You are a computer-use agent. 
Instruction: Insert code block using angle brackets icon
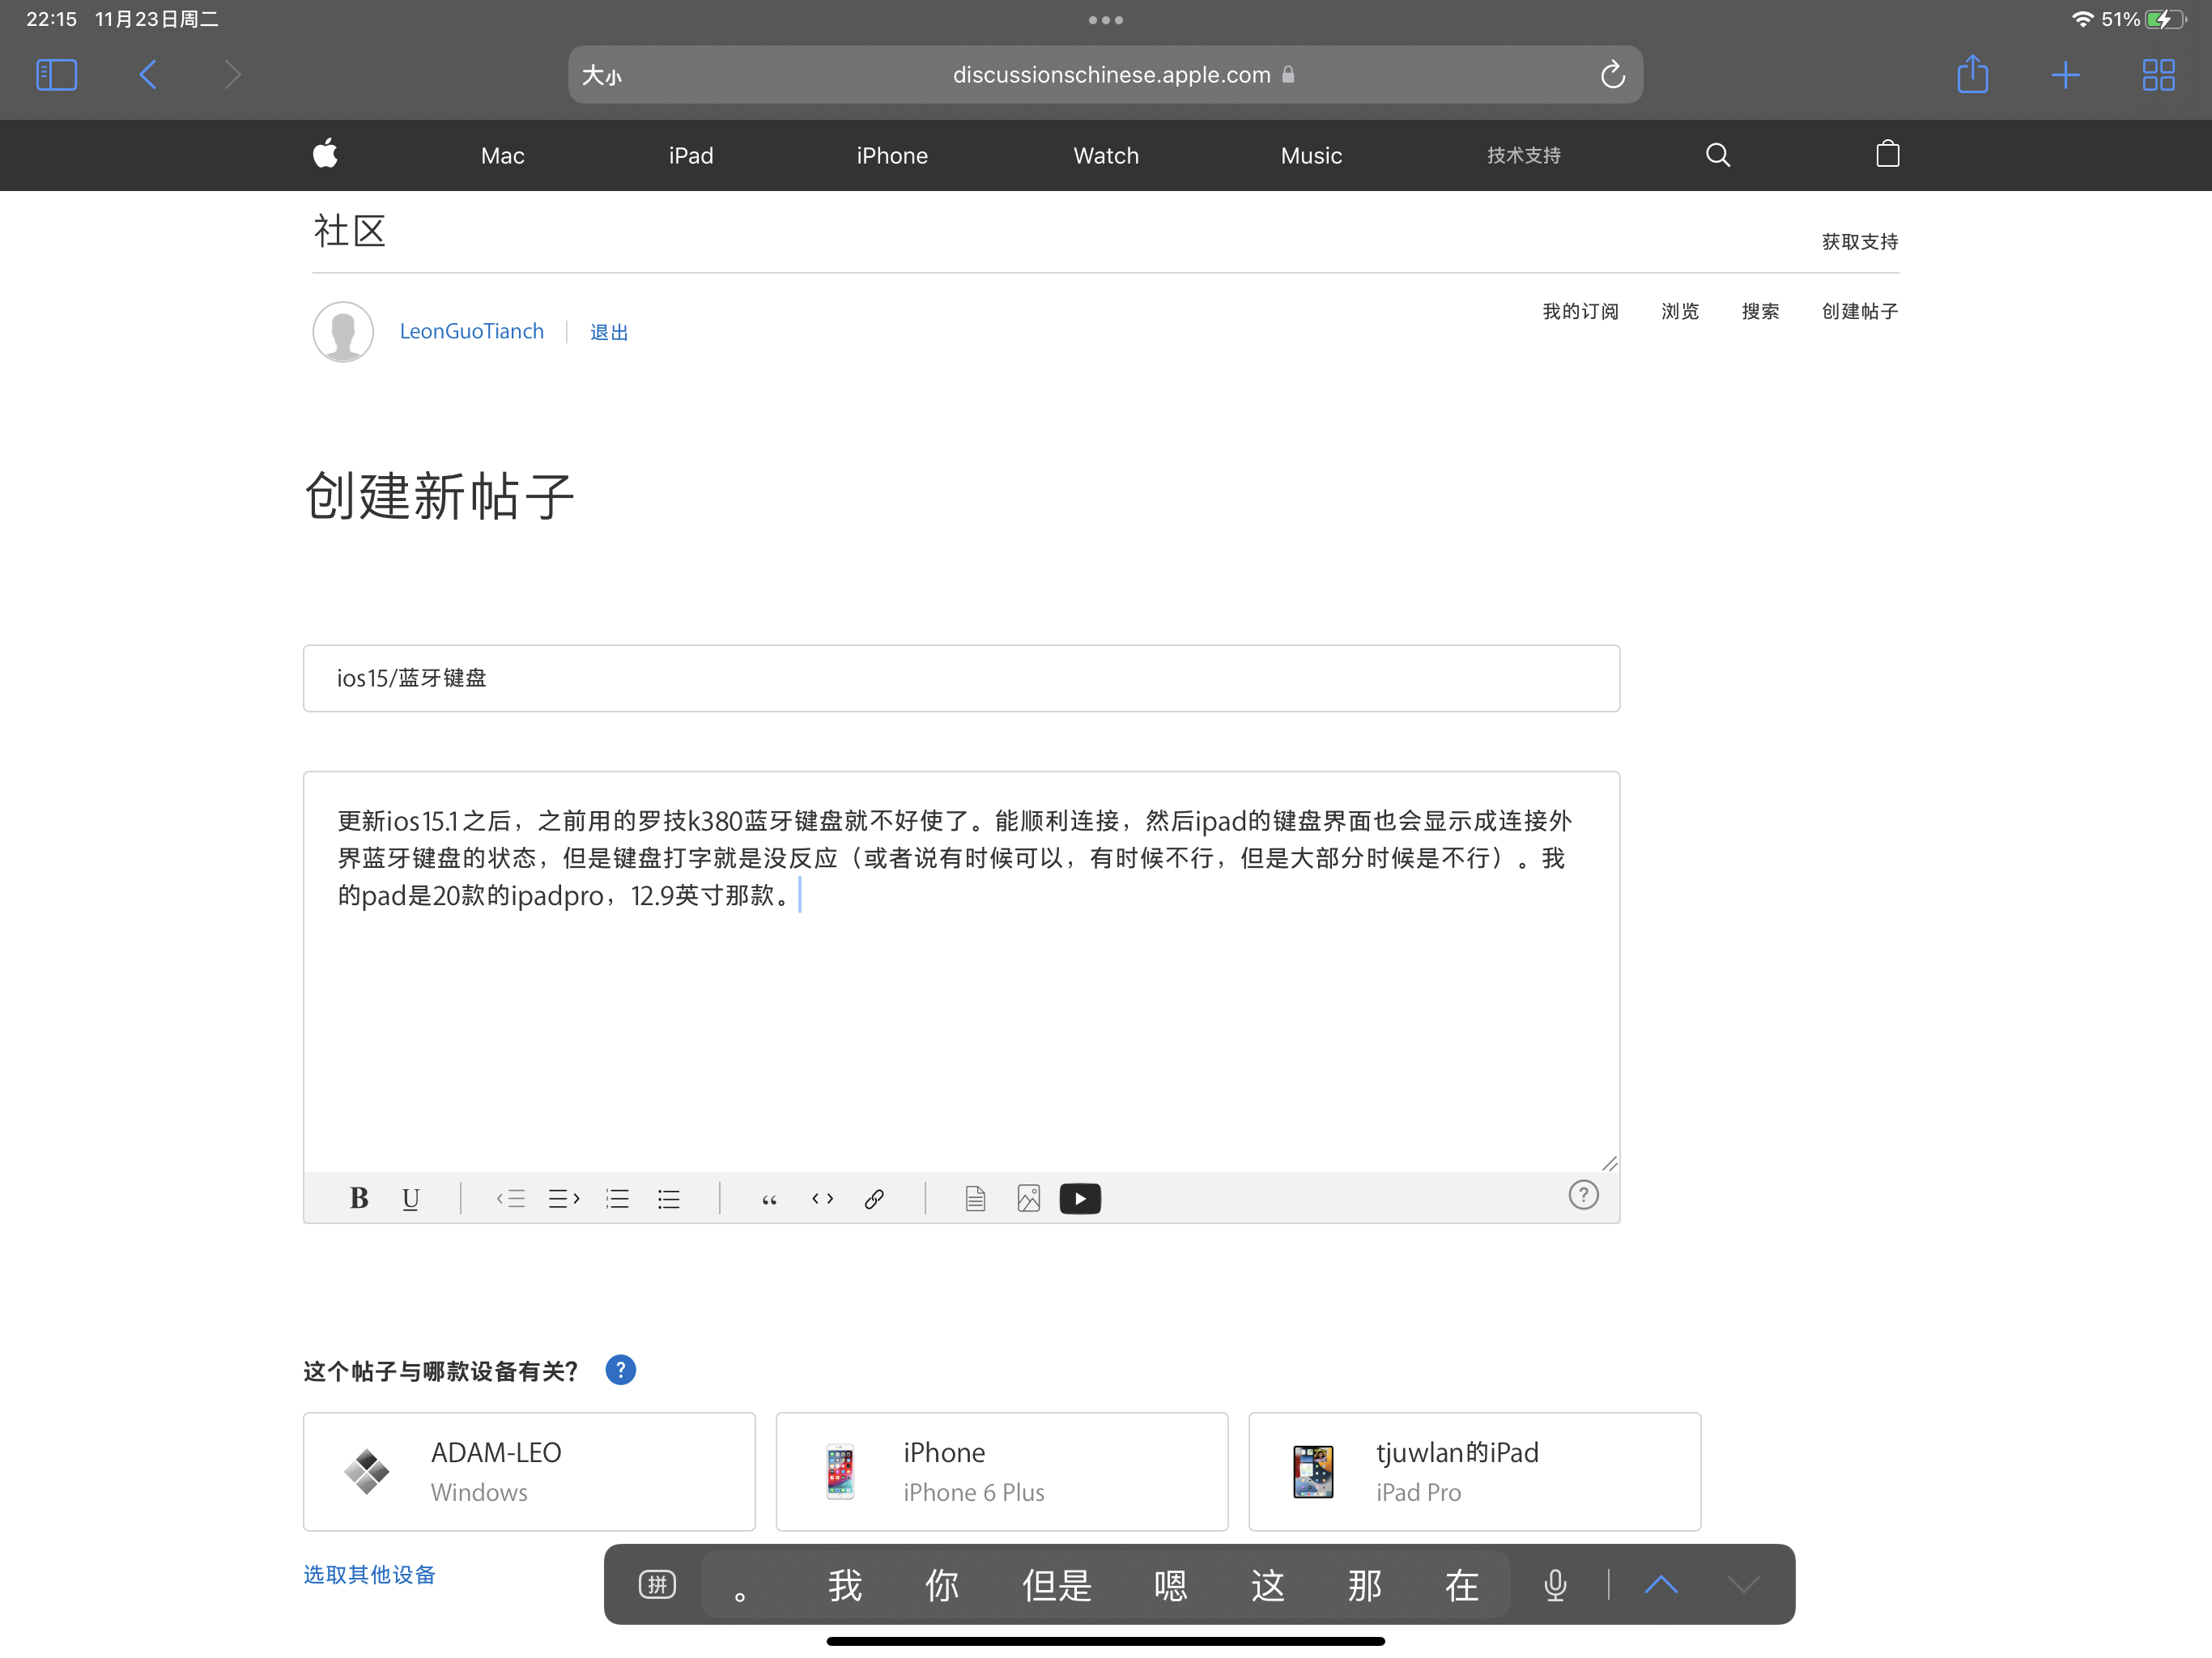tap(822, 1198)
